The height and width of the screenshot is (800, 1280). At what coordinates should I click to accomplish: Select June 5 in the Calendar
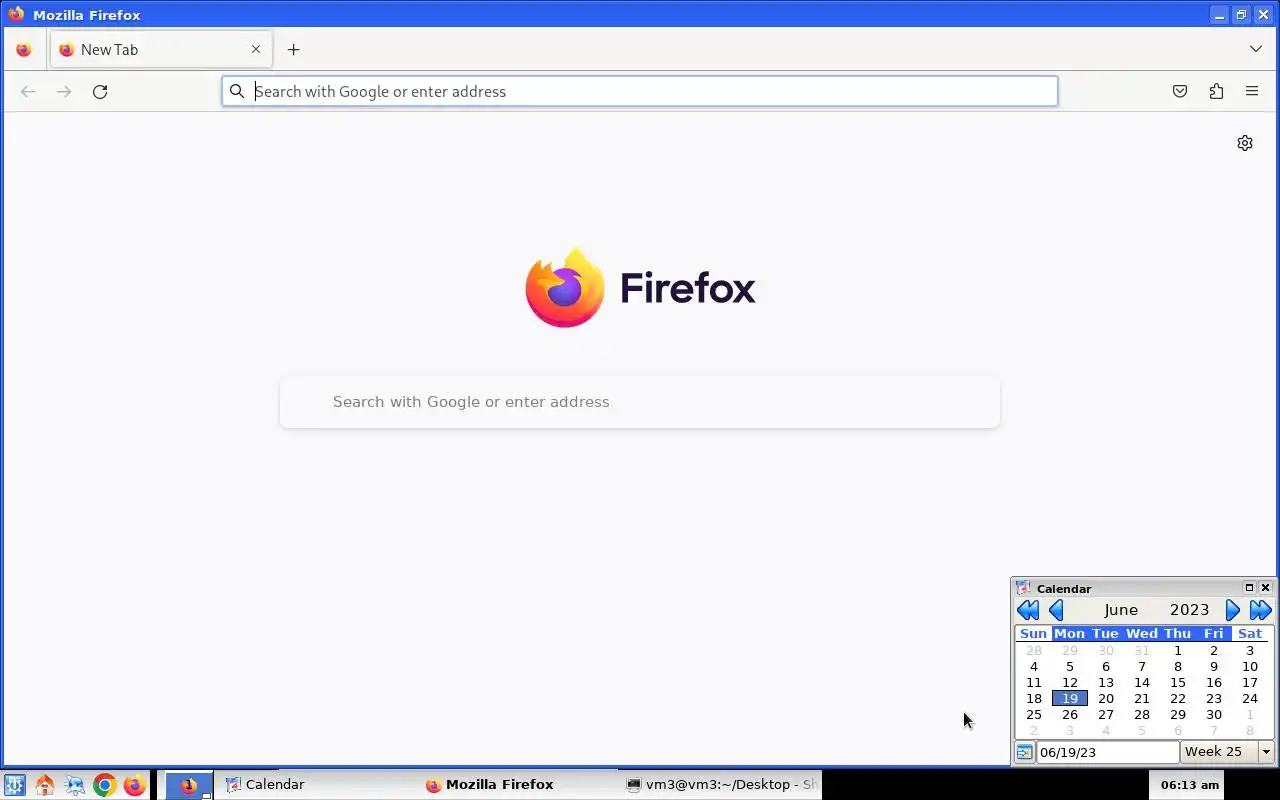click(1070, 666)
